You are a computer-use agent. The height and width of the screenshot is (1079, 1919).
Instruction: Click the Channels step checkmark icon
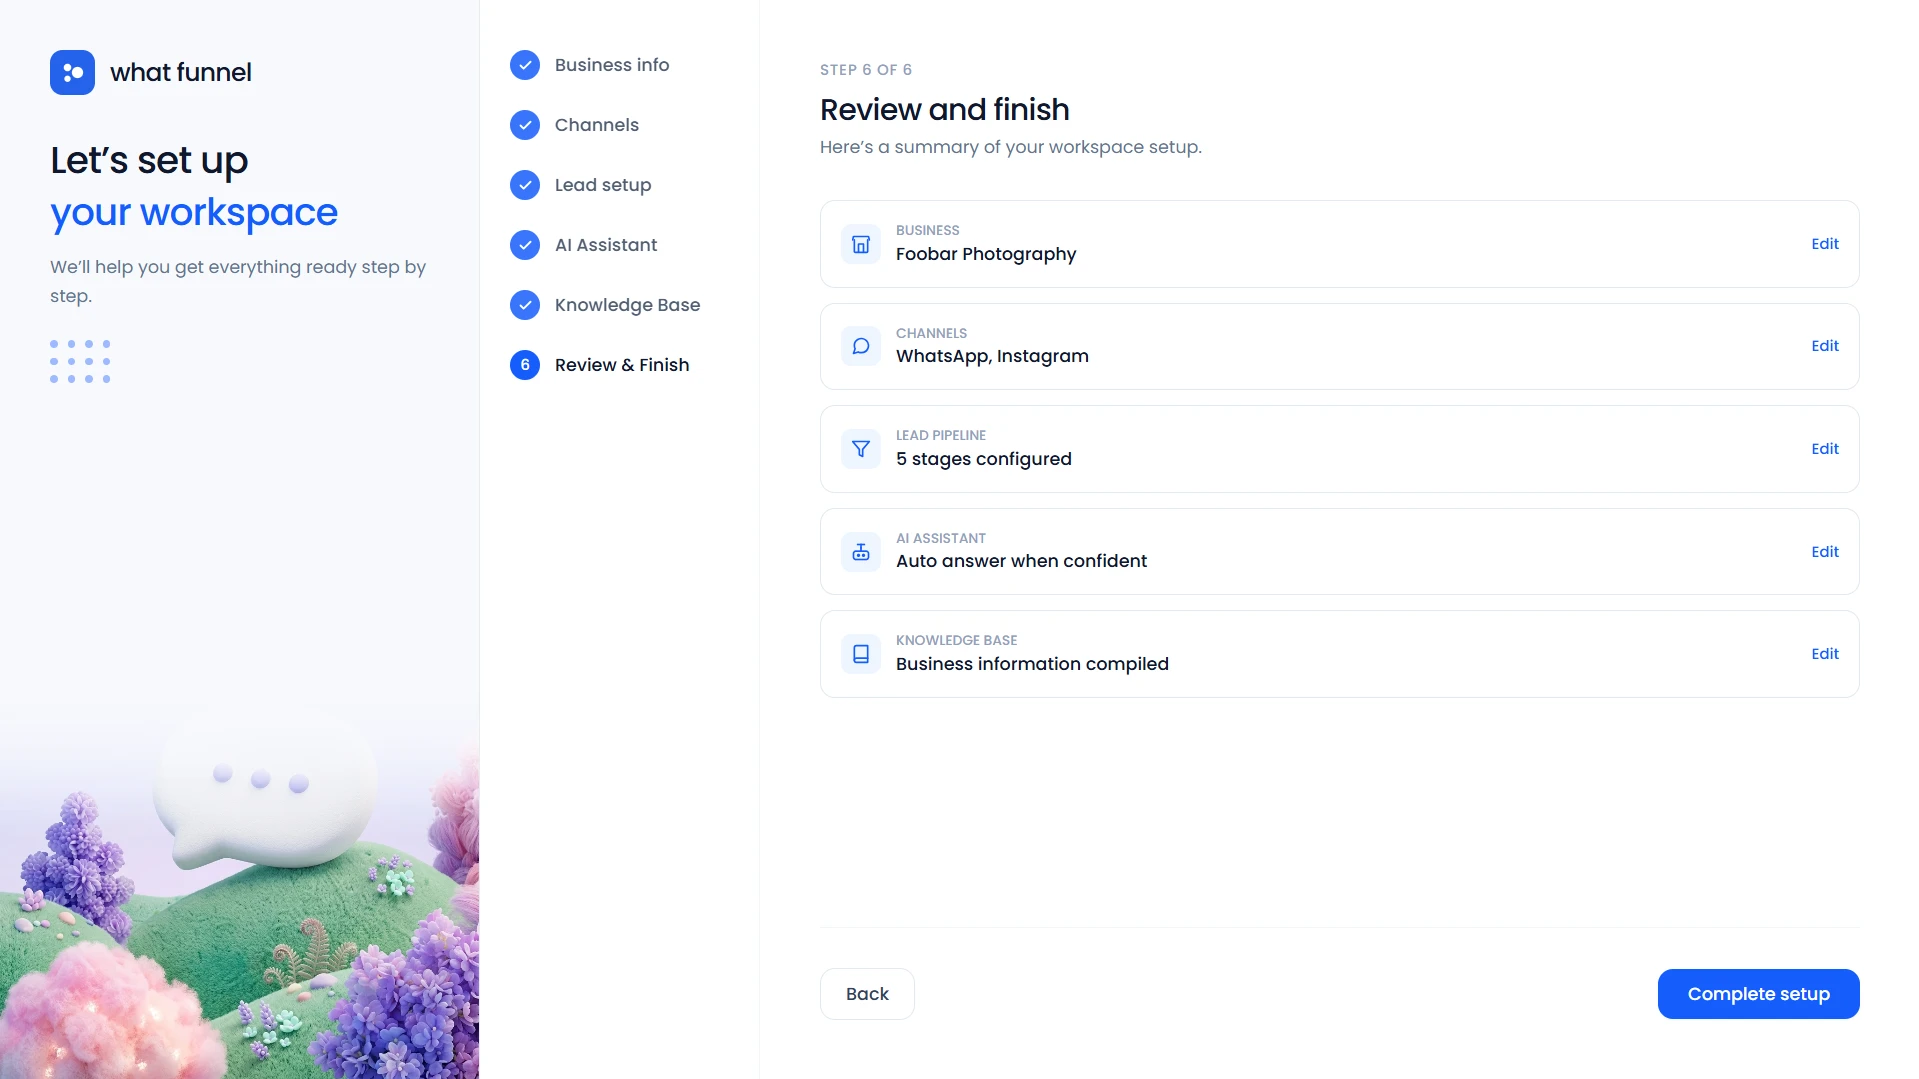pos(525,125)
